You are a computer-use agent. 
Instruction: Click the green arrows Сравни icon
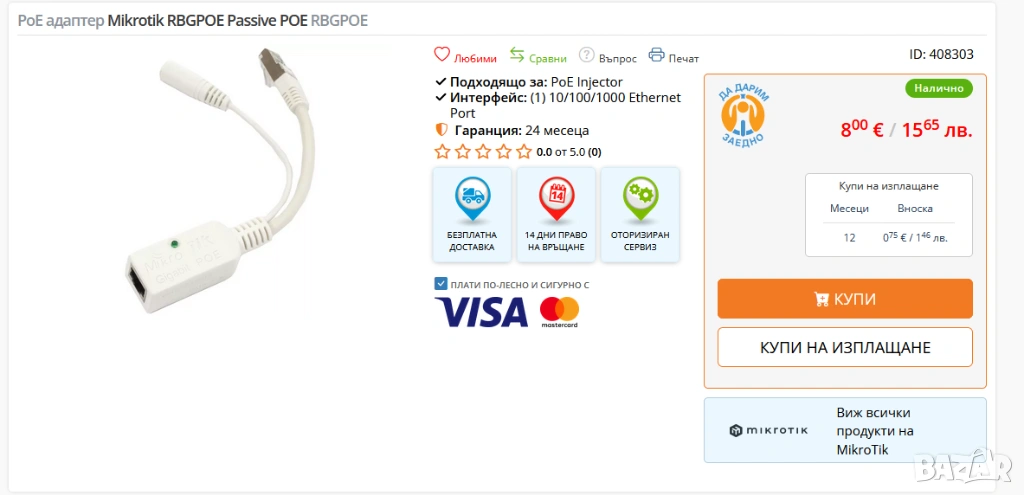click(517, 54)
